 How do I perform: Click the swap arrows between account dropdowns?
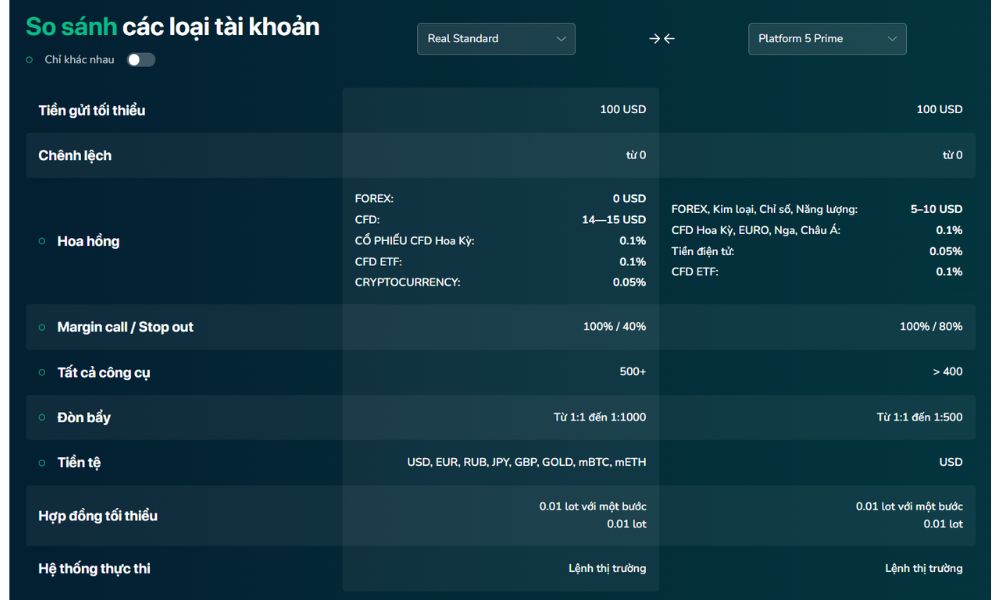pyautogui.click(x=661, y=39)
